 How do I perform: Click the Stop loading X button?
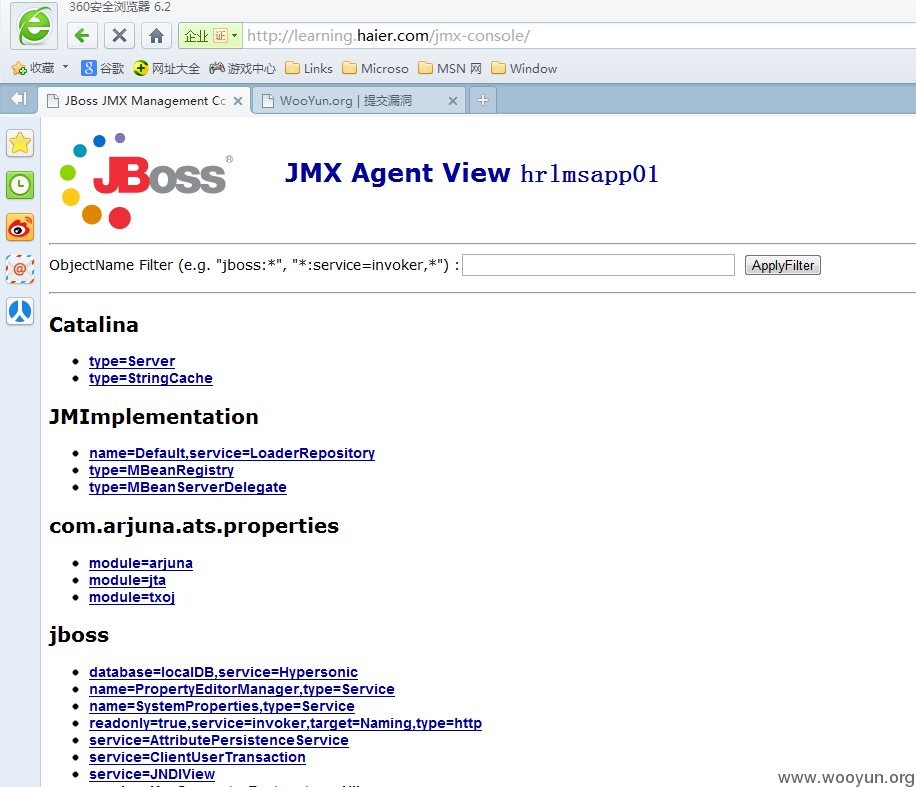(119, 36)
